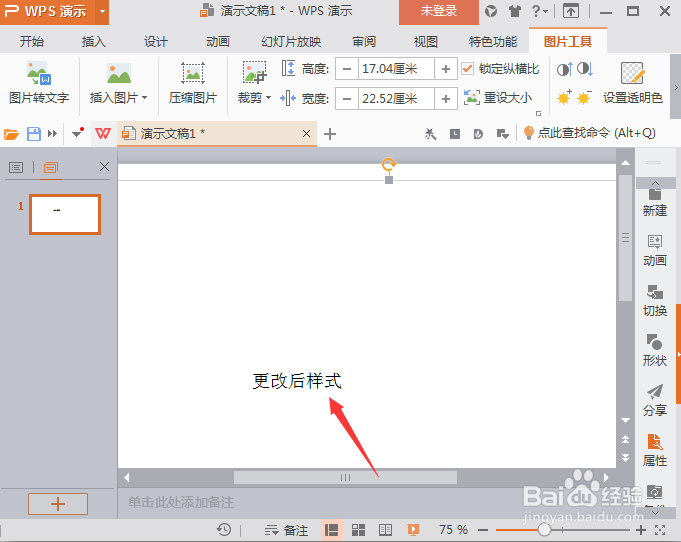This screenshot has height=542, width=681.
Task: Zoom out with status bar minus
Action: tap(483, 530)
